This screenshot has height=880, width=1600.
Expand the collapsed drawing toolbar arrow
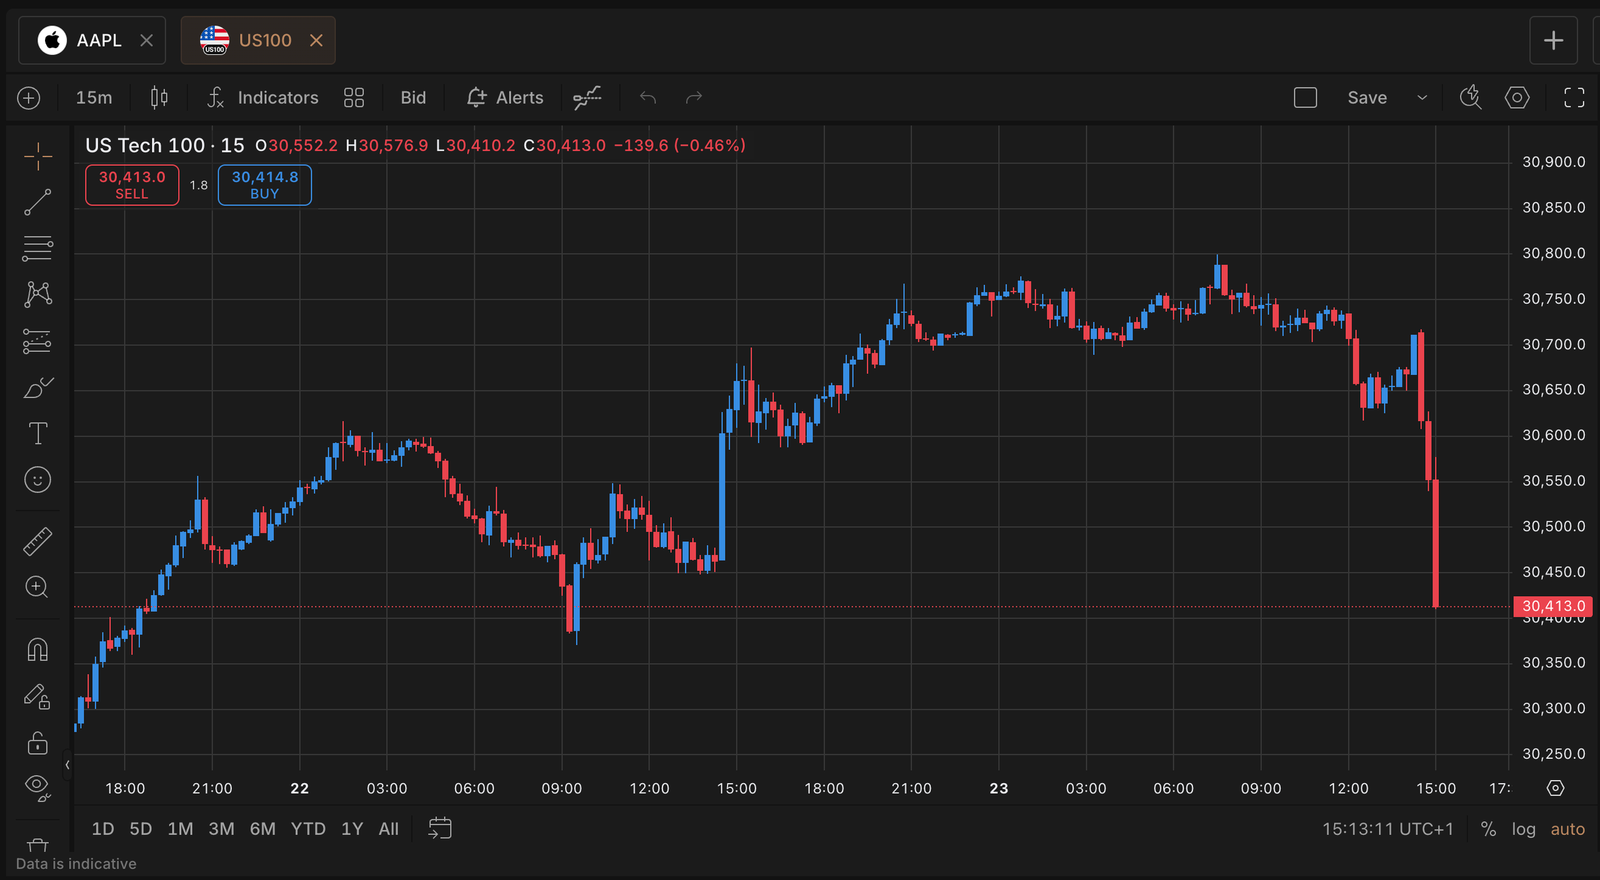coord(67,765)
